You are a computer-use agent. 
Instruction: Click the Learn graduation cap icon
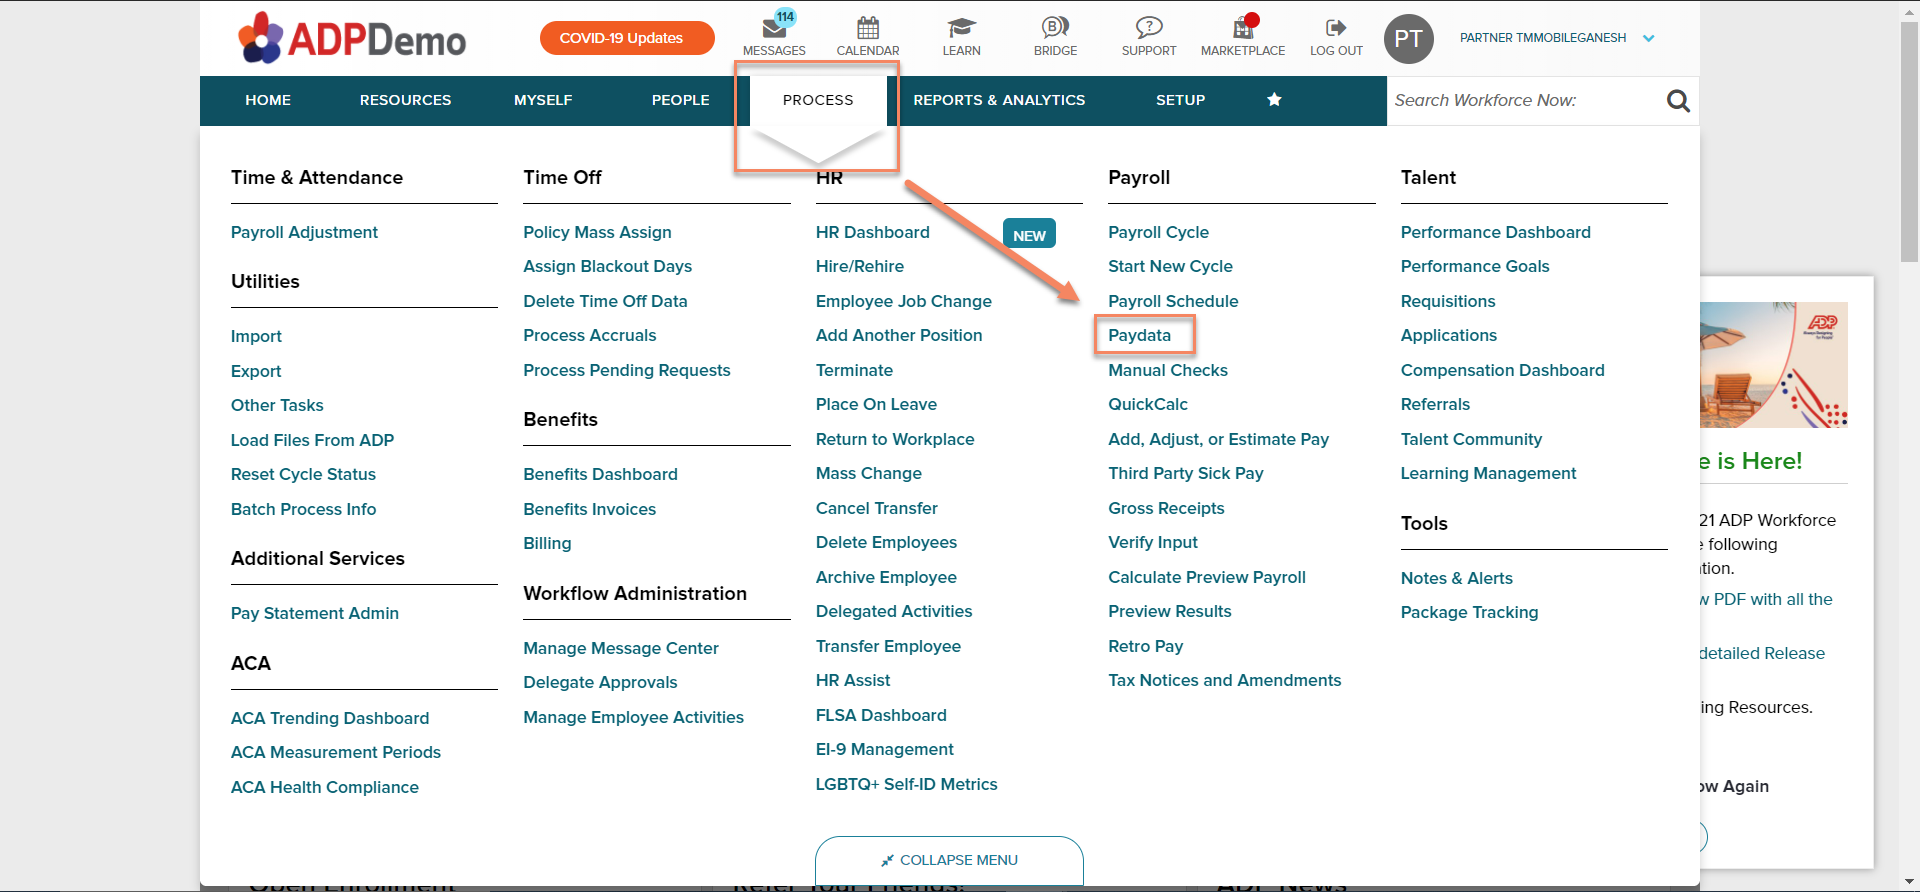(961, 28)
